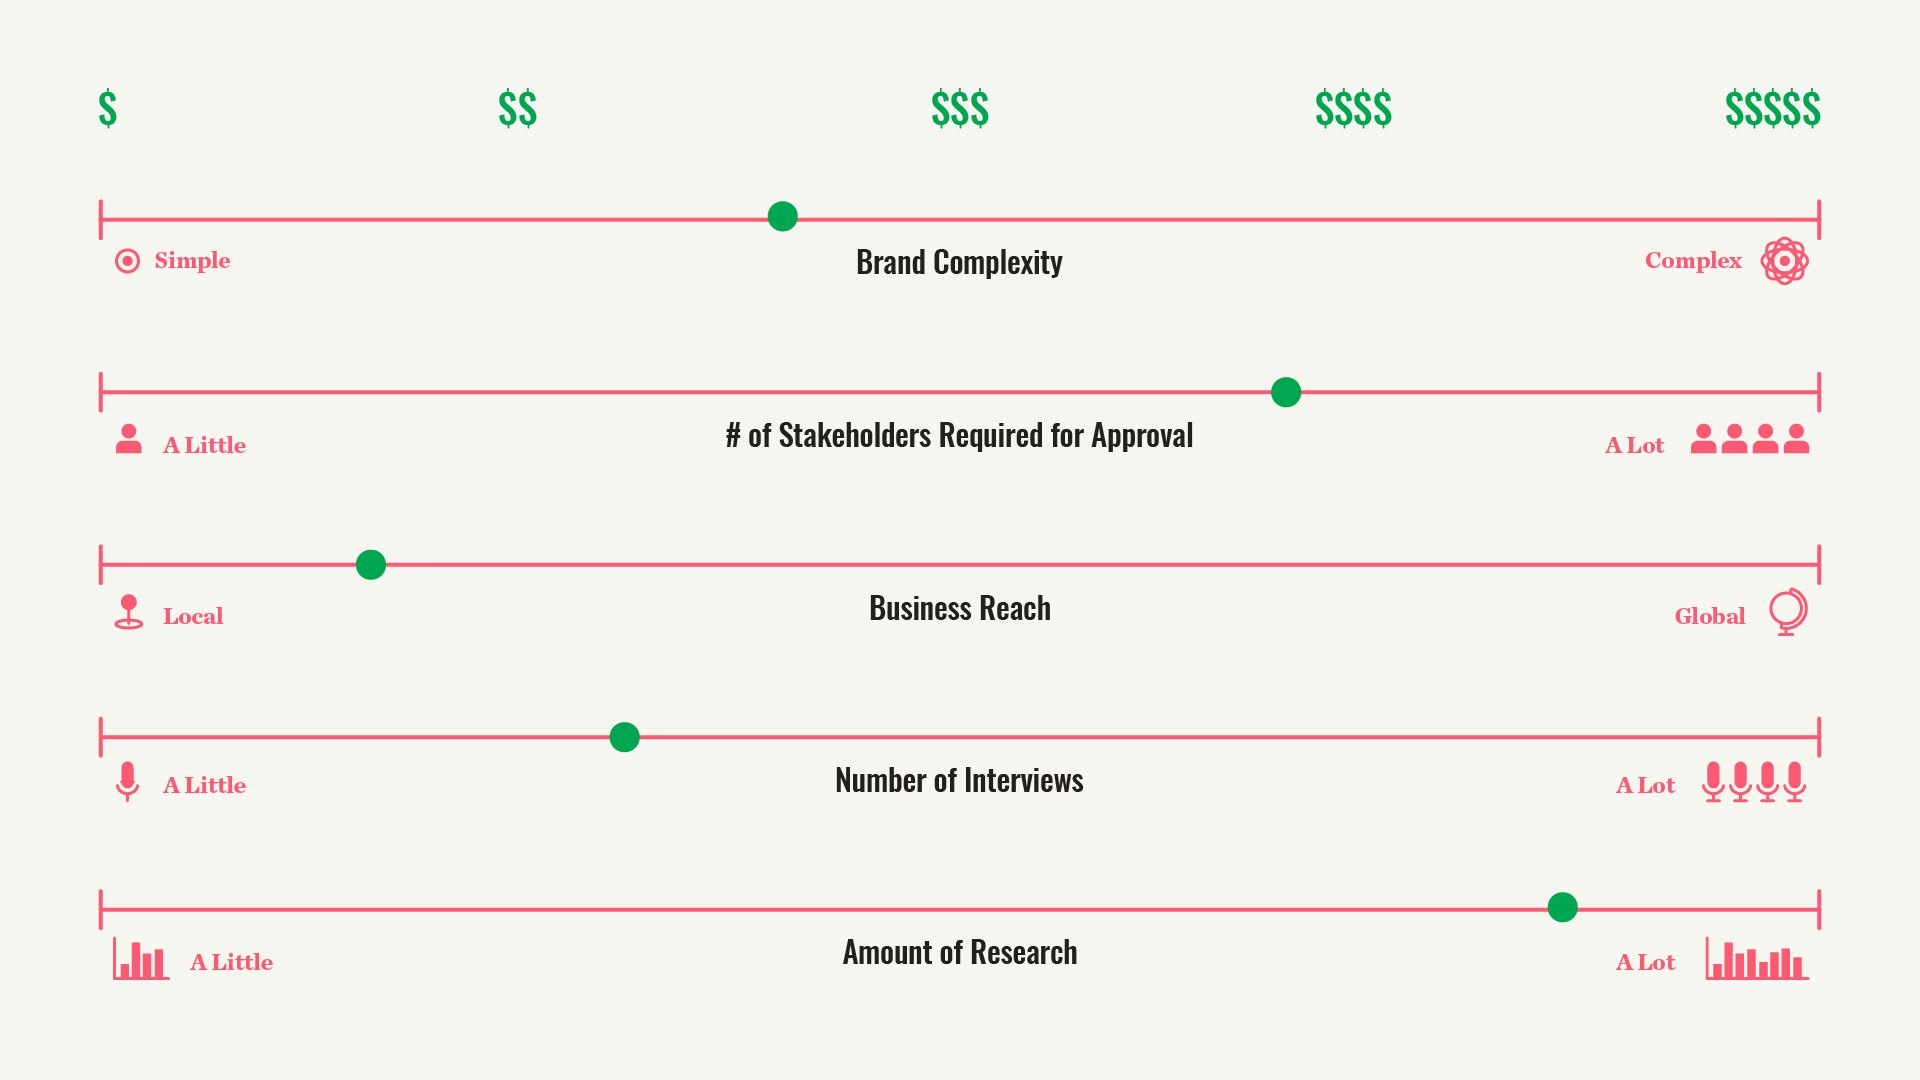This screenshot has height=1080, width=1920.
Task: Click the Stakeholders slider green handle
Action: click(x=1286, y=392)
